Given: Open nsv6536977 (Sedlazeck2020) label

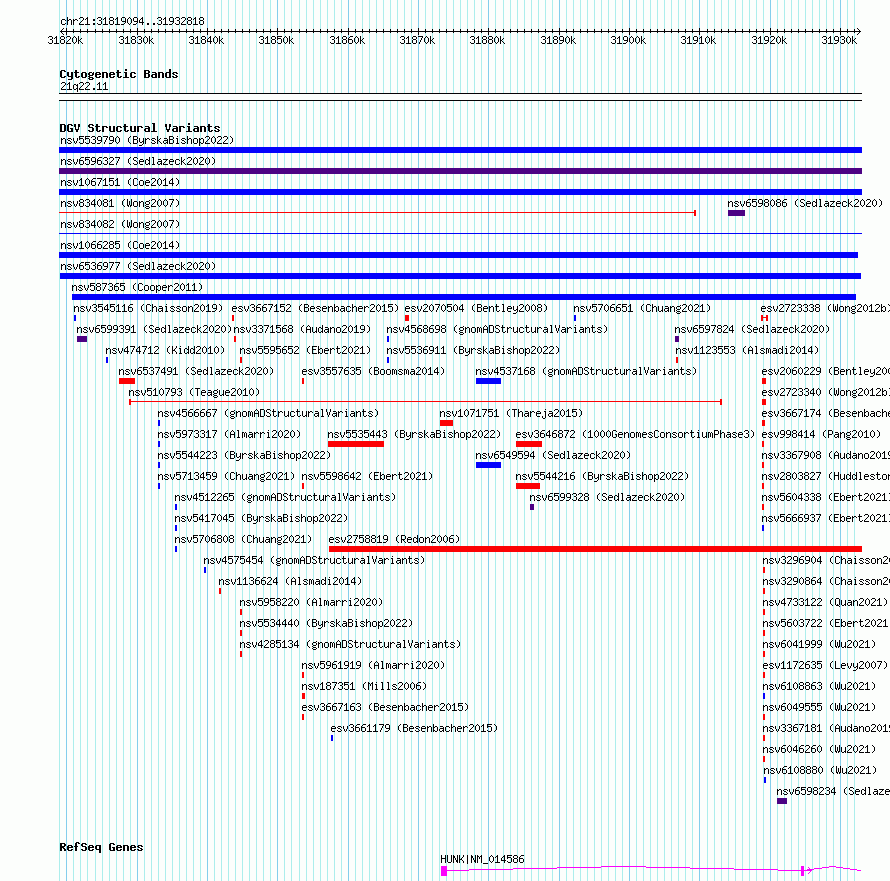Looking at the screenshot, I should (138, 266).
